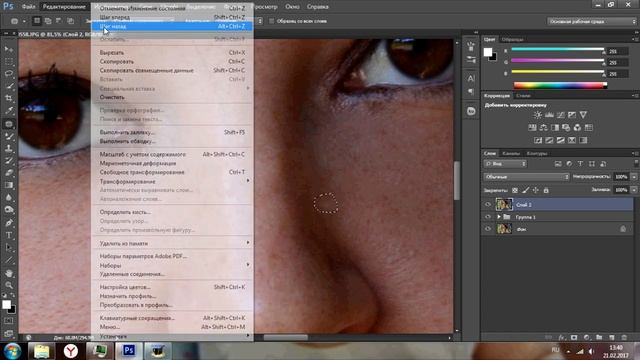Image resolution: width=640 pixels, height=360 pixels.
Task: Filter layers list by type layers
Action: 580,164
